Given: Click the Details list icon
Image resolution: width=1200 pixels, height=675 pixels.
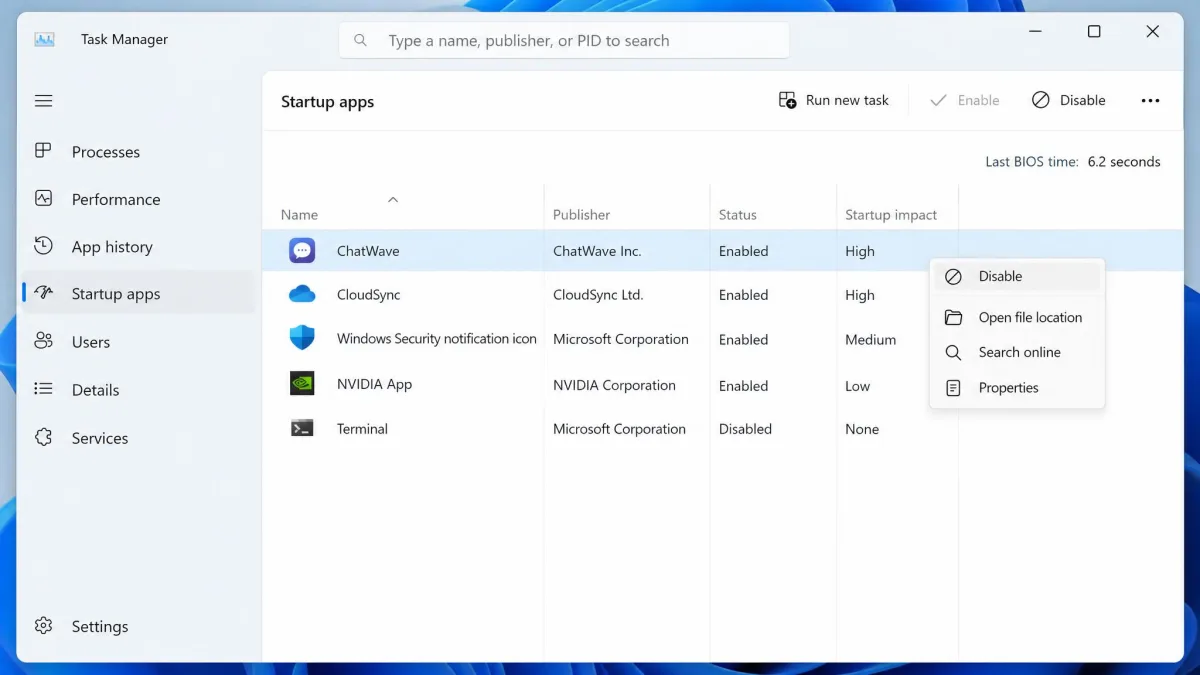Looking at the screenshot, I should [x=43, y=389].
